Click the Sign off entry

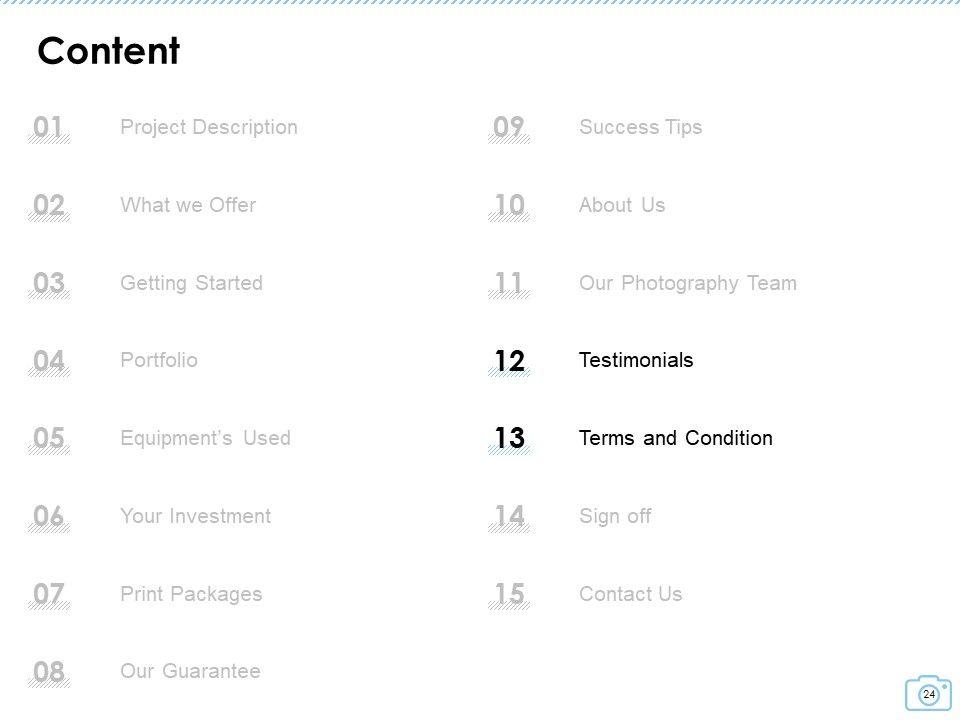[x=614, y=516]
